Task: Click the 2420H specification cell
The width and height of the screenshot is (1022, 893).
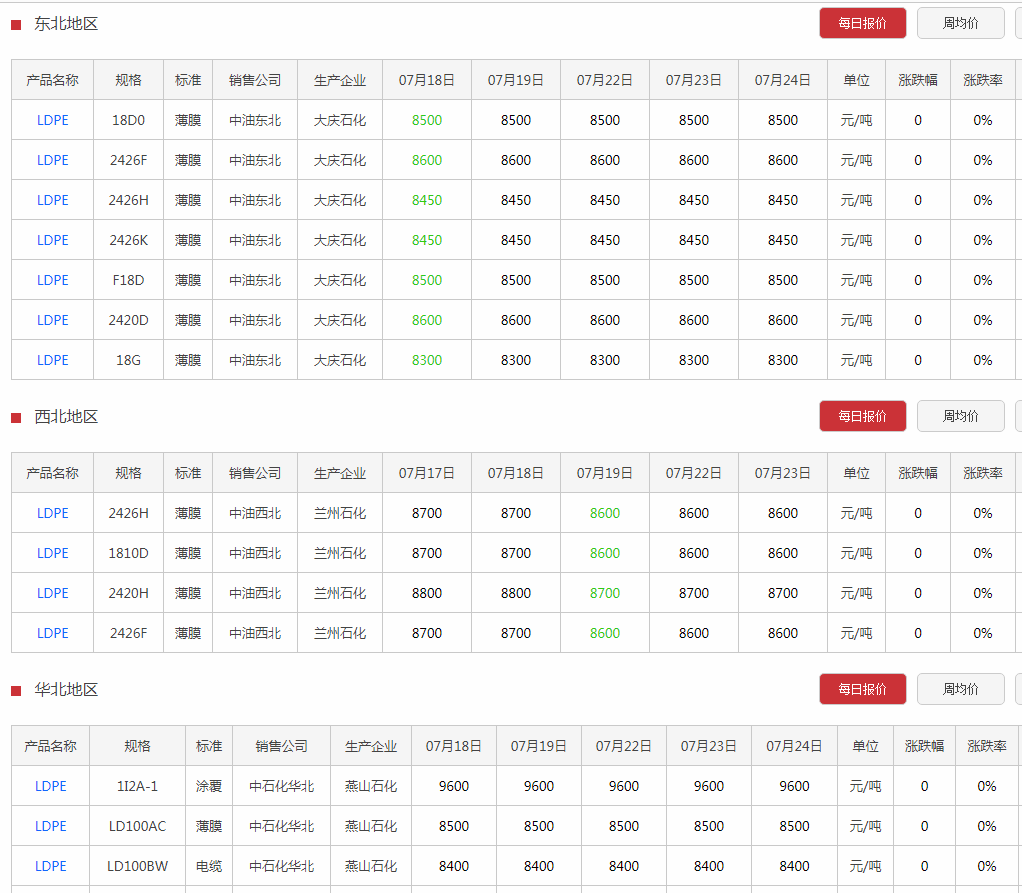Action: (x=128, y=593)
